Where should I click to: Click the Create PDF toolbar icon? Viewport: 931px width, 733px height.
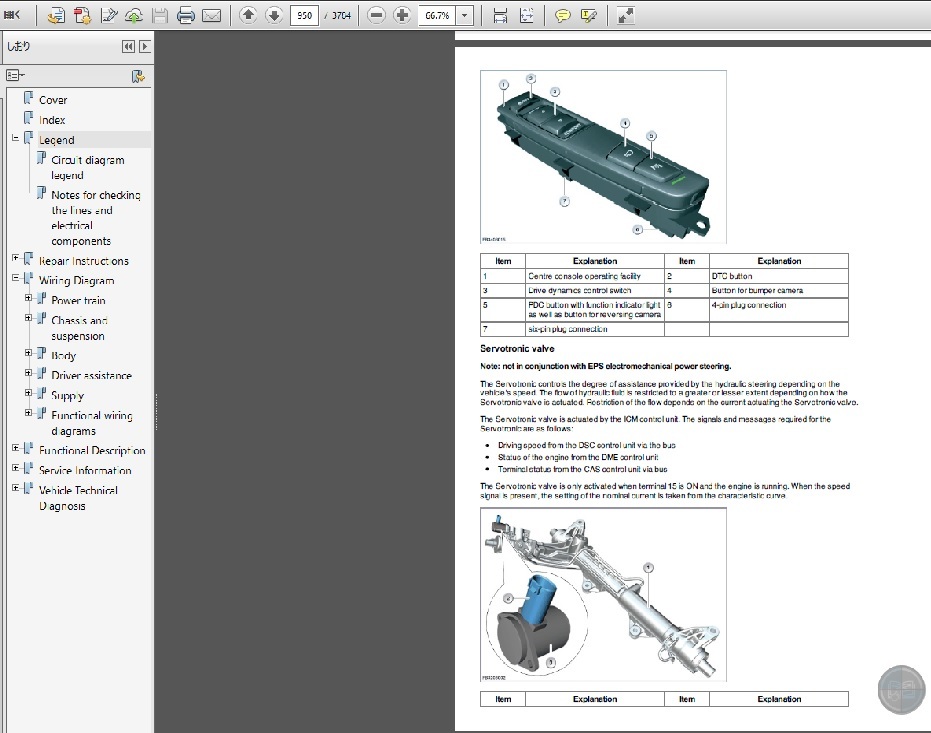point(56,15)
